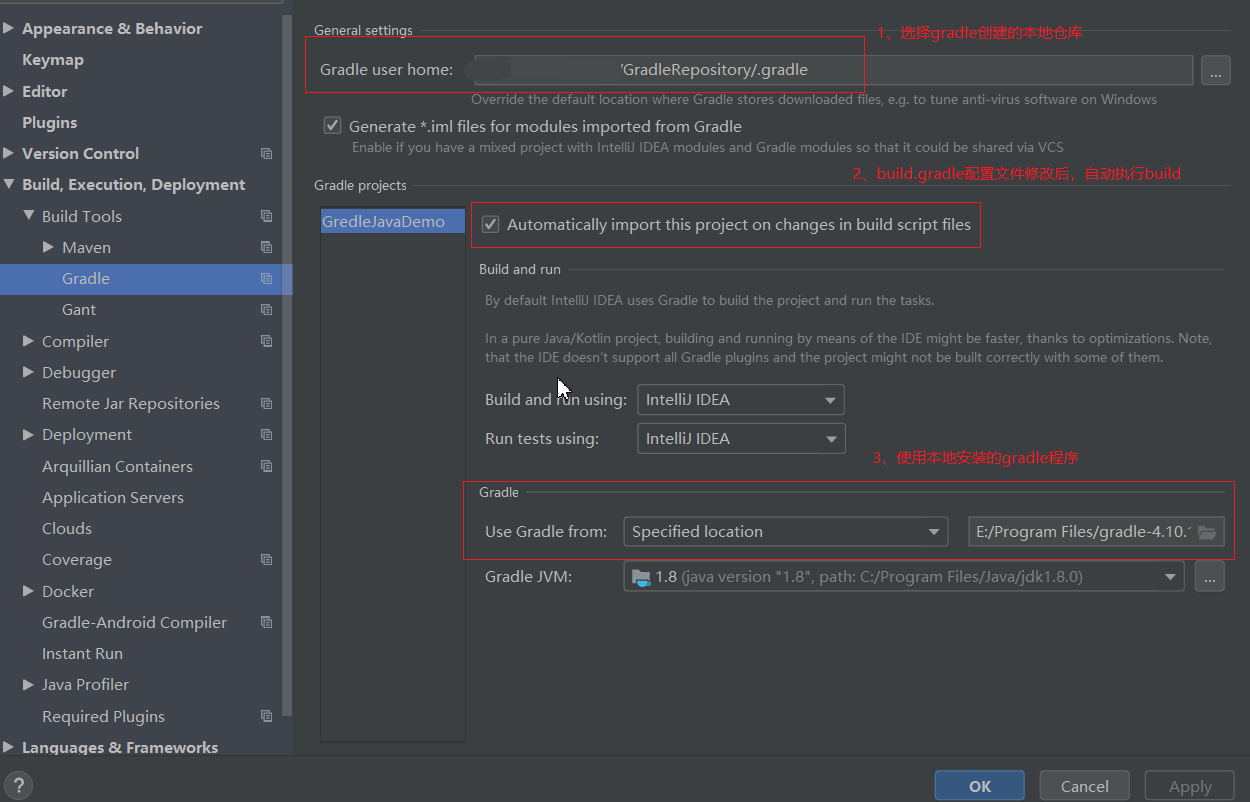Image resolution: width=1250 pixels, height=802 pixels.
Task: Click the Apply button
Action: coord(1190,786)
